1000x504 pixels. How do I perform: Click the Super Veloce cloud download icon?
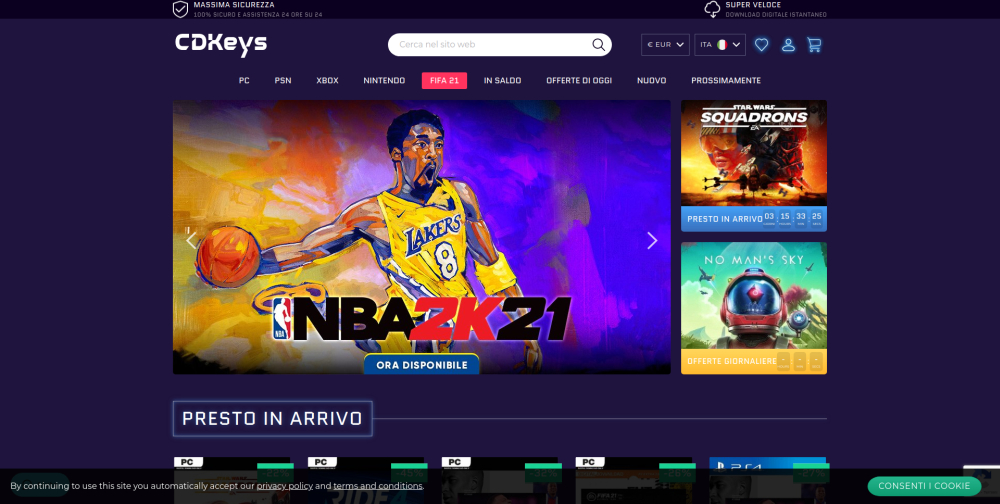[712, 9]
